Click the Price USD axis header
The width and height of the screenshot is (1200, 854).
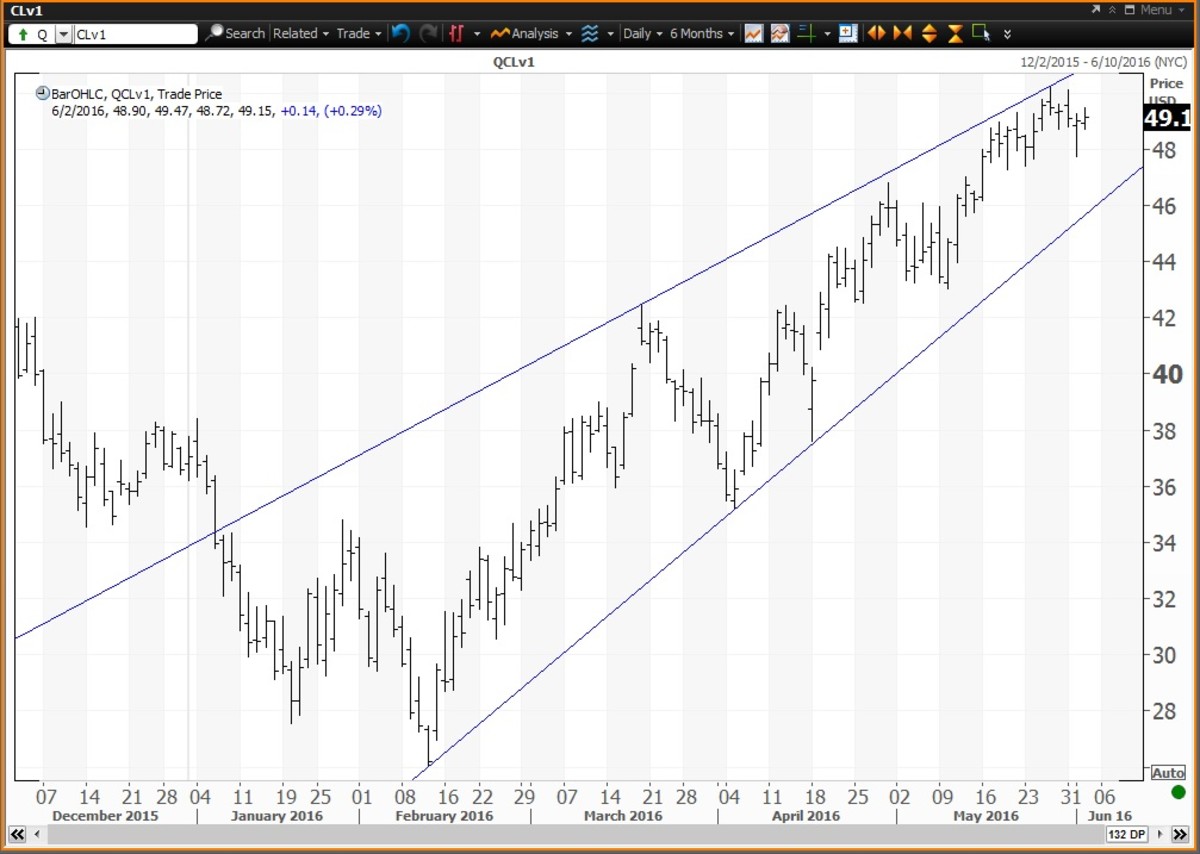click(1166, 90)
